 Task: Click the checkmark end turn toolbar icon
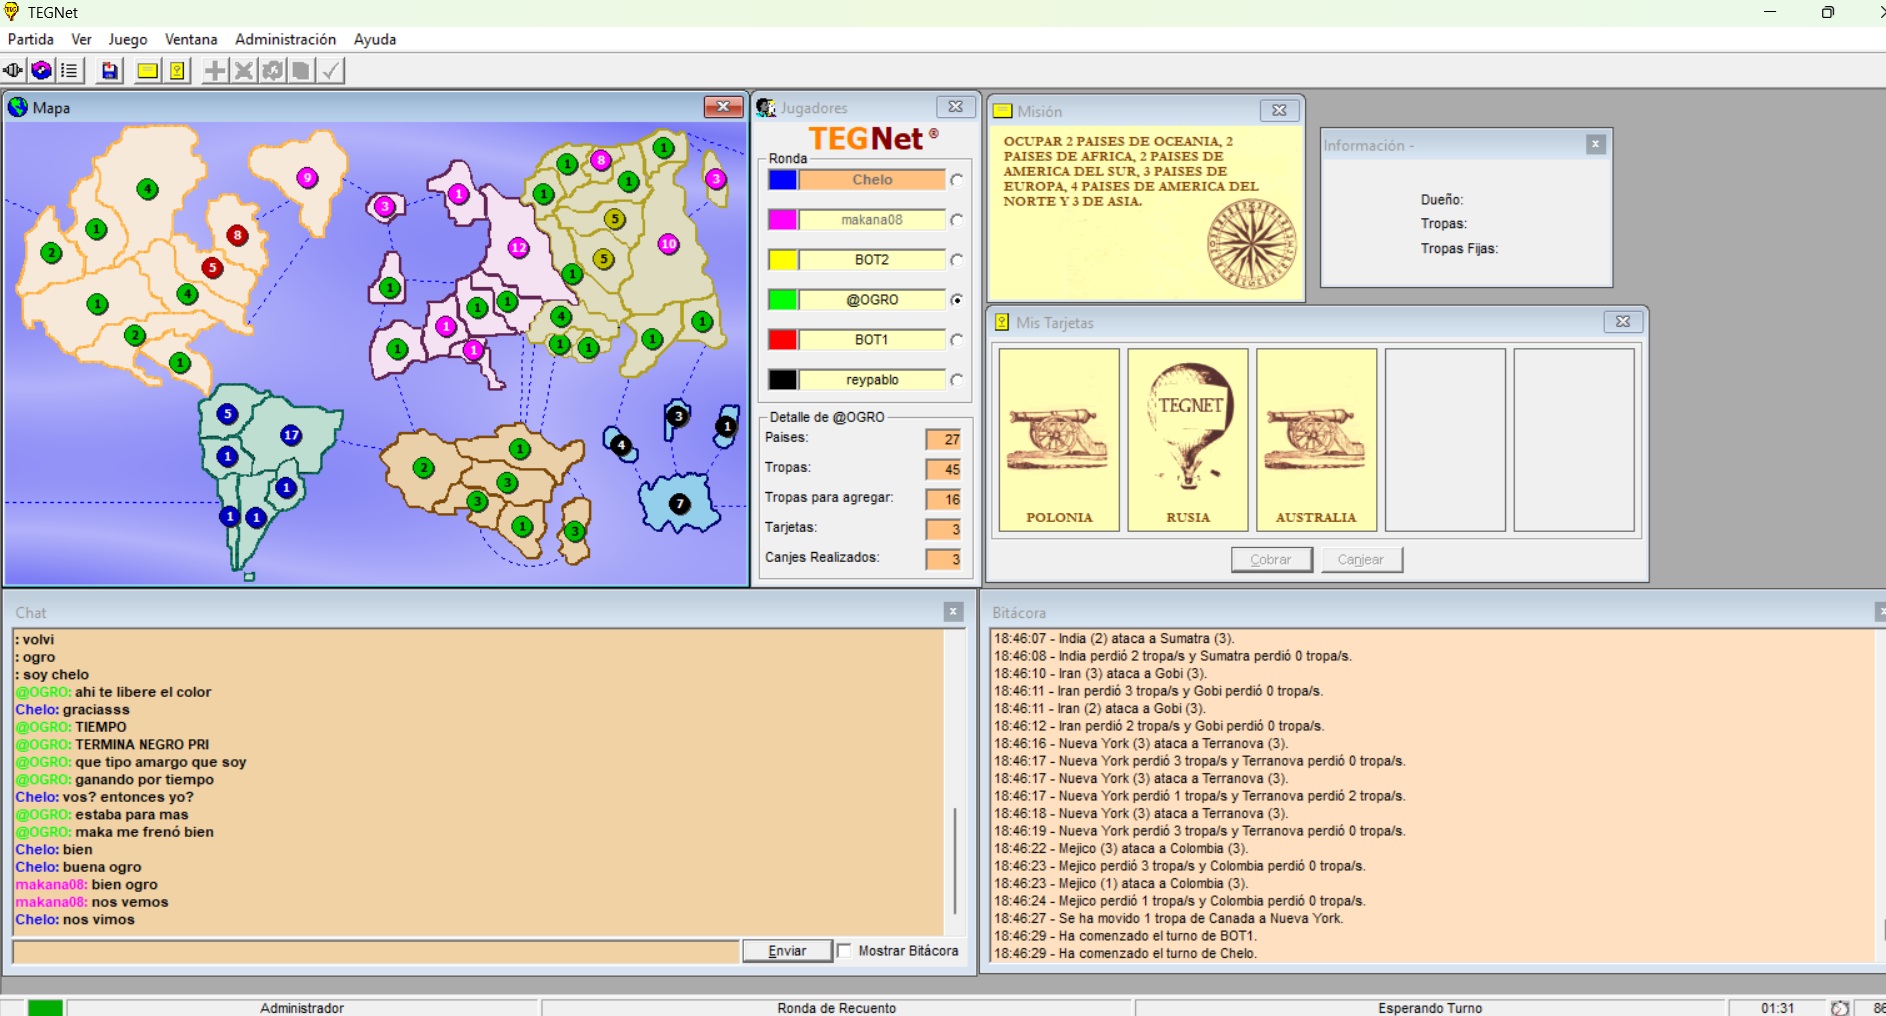tap(330, 71)
